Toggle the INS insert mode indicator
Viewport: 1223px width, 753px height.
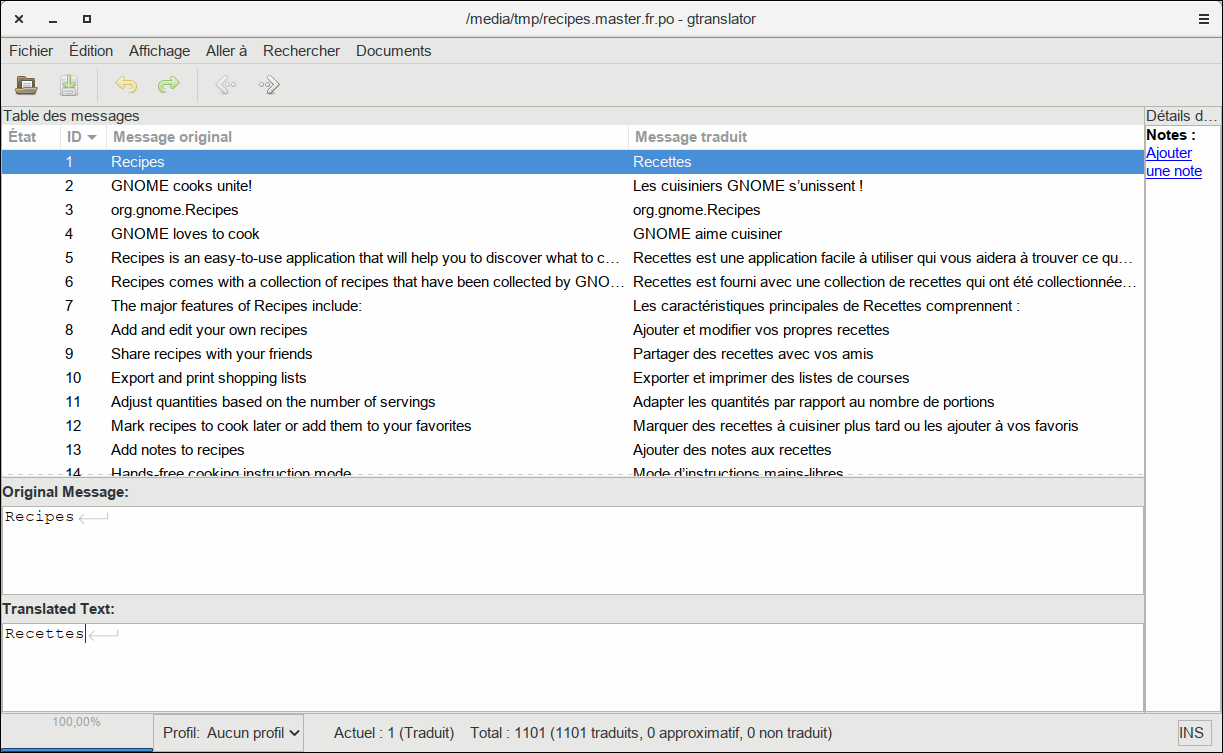(x=1191, y=733)
